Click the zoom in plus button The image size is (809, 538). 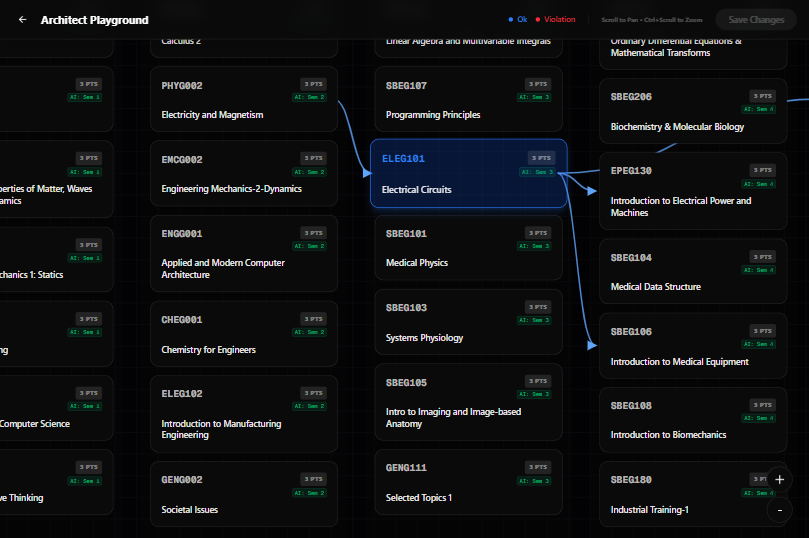(780, 480)
